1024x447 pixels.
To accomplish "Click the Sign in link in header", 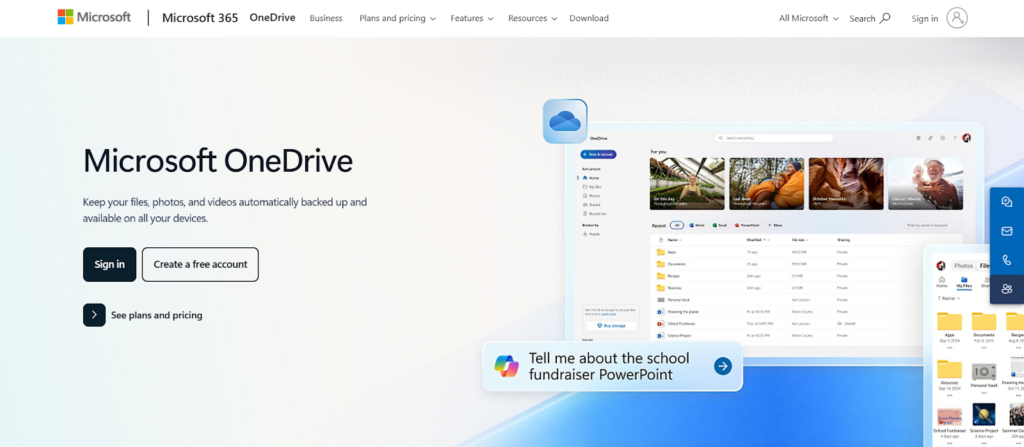I will coord(925,18).
